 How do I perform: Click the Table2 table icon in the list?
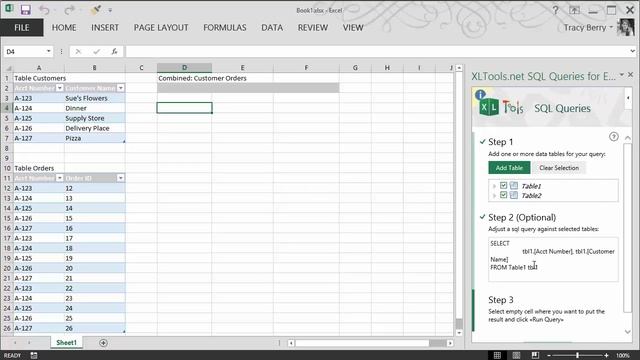pyautogui.click(x=514, y=195)
